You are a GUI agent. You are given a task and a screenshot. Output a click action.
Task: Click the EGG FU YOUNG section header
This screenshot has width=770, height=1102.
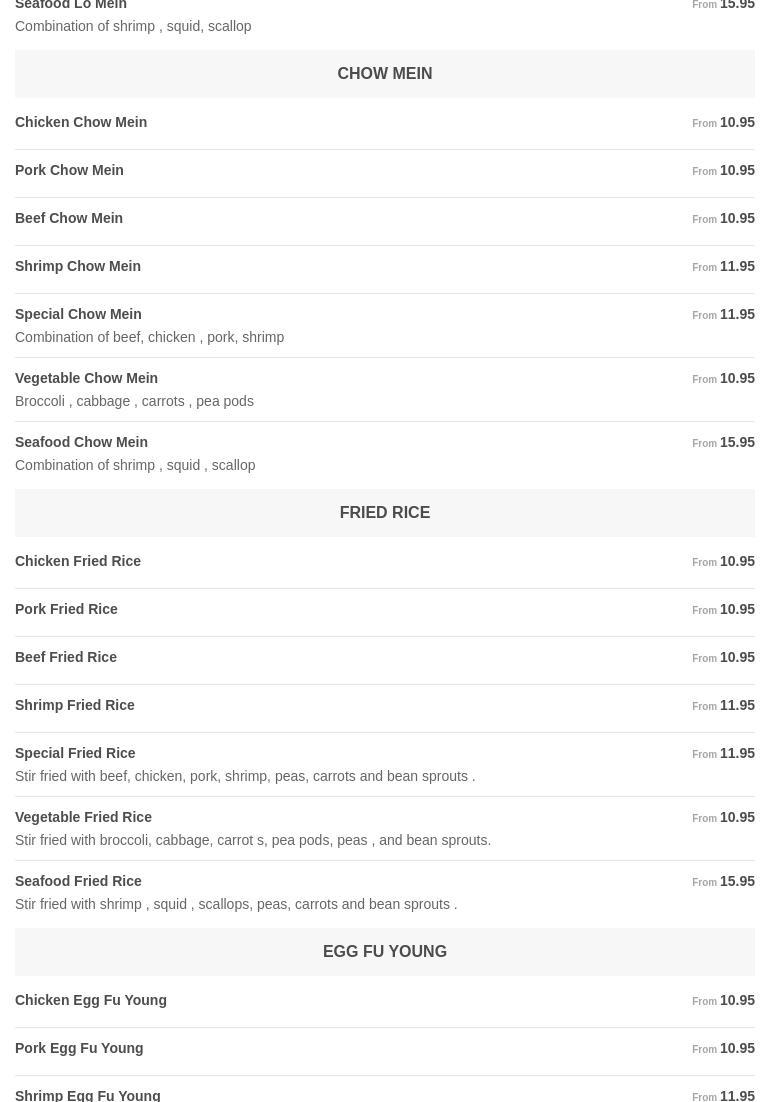point(384,952)
